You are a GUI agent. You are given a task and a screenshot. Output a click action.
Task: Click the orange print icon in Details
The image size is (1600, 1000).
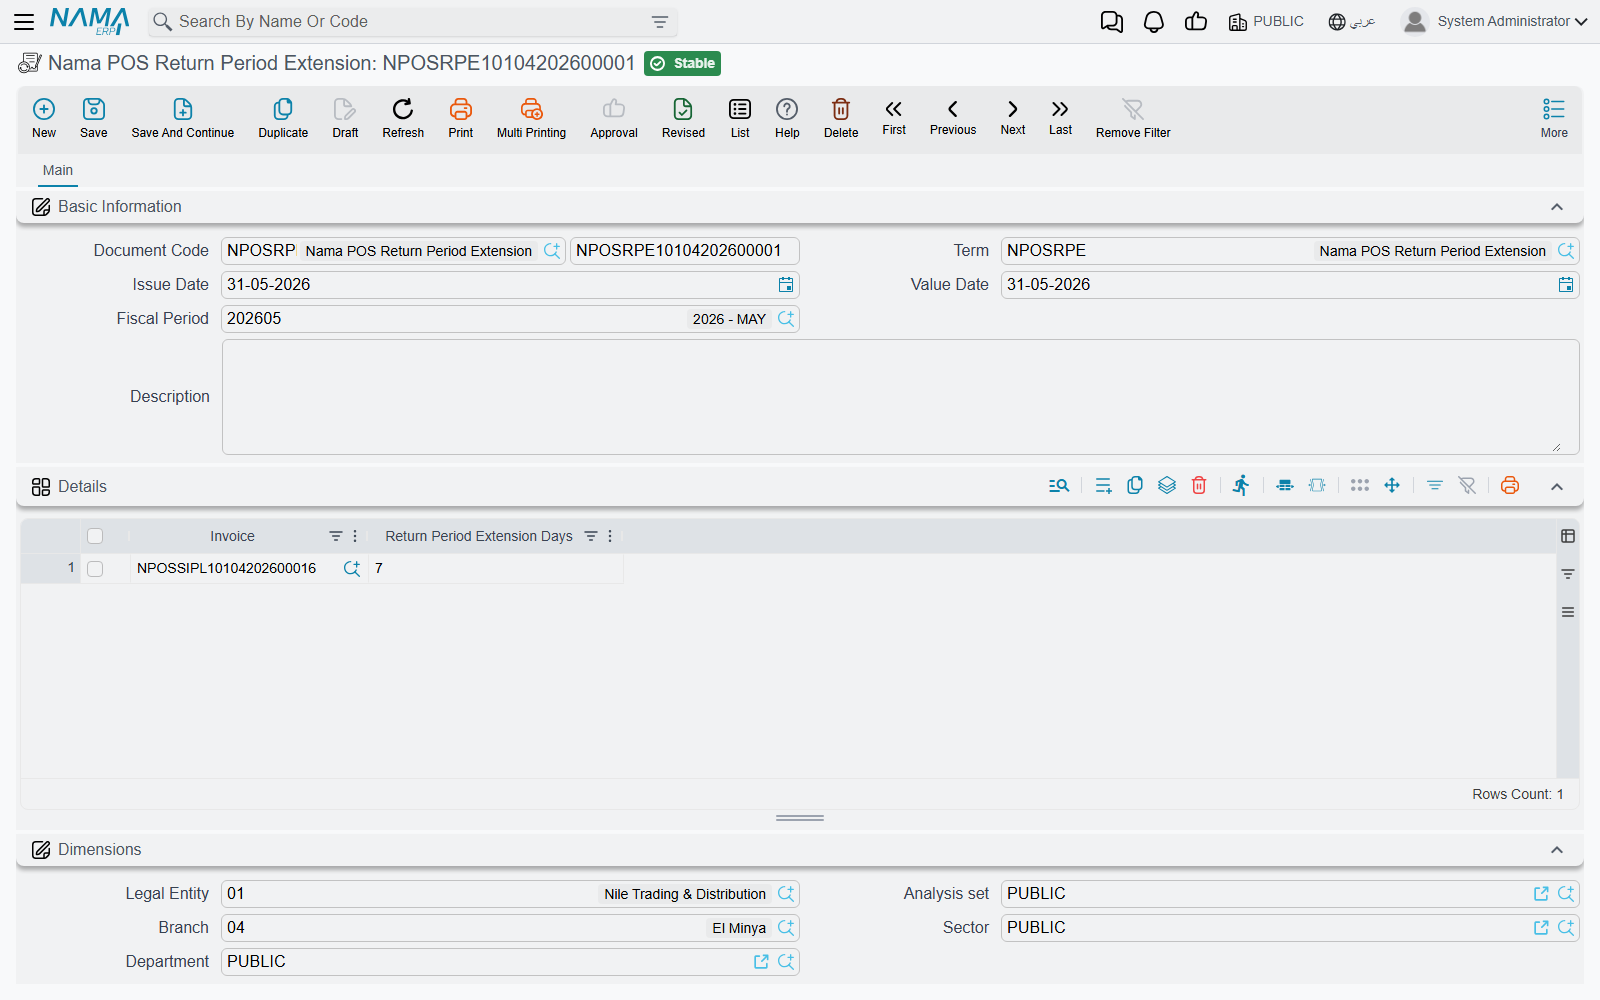pos(1510,486)
